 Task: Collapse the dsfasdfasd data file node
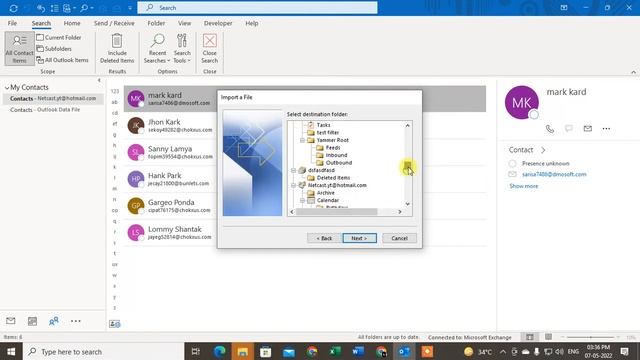point(293,170)
